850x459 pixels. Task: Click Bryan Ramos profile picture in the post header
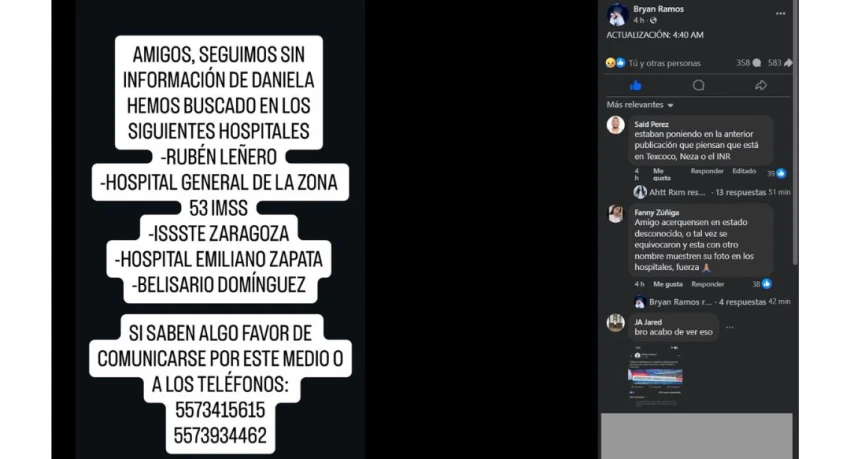(617, 15)
